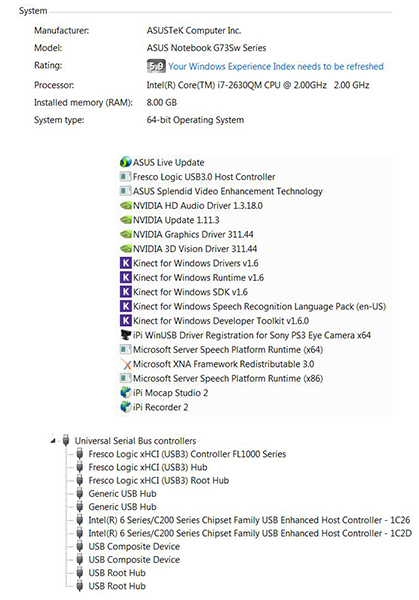419x600 pixels.
Task: Select the last USB Root Hub entry
Action: coord(117,586)
